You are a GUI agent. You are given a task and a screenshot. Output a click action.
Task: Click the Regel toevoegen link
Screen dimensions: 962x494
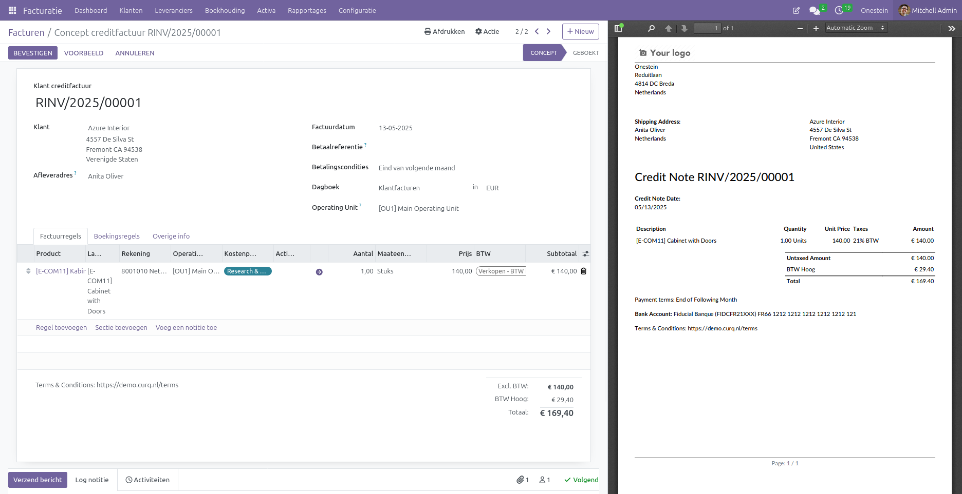[59, 327]
